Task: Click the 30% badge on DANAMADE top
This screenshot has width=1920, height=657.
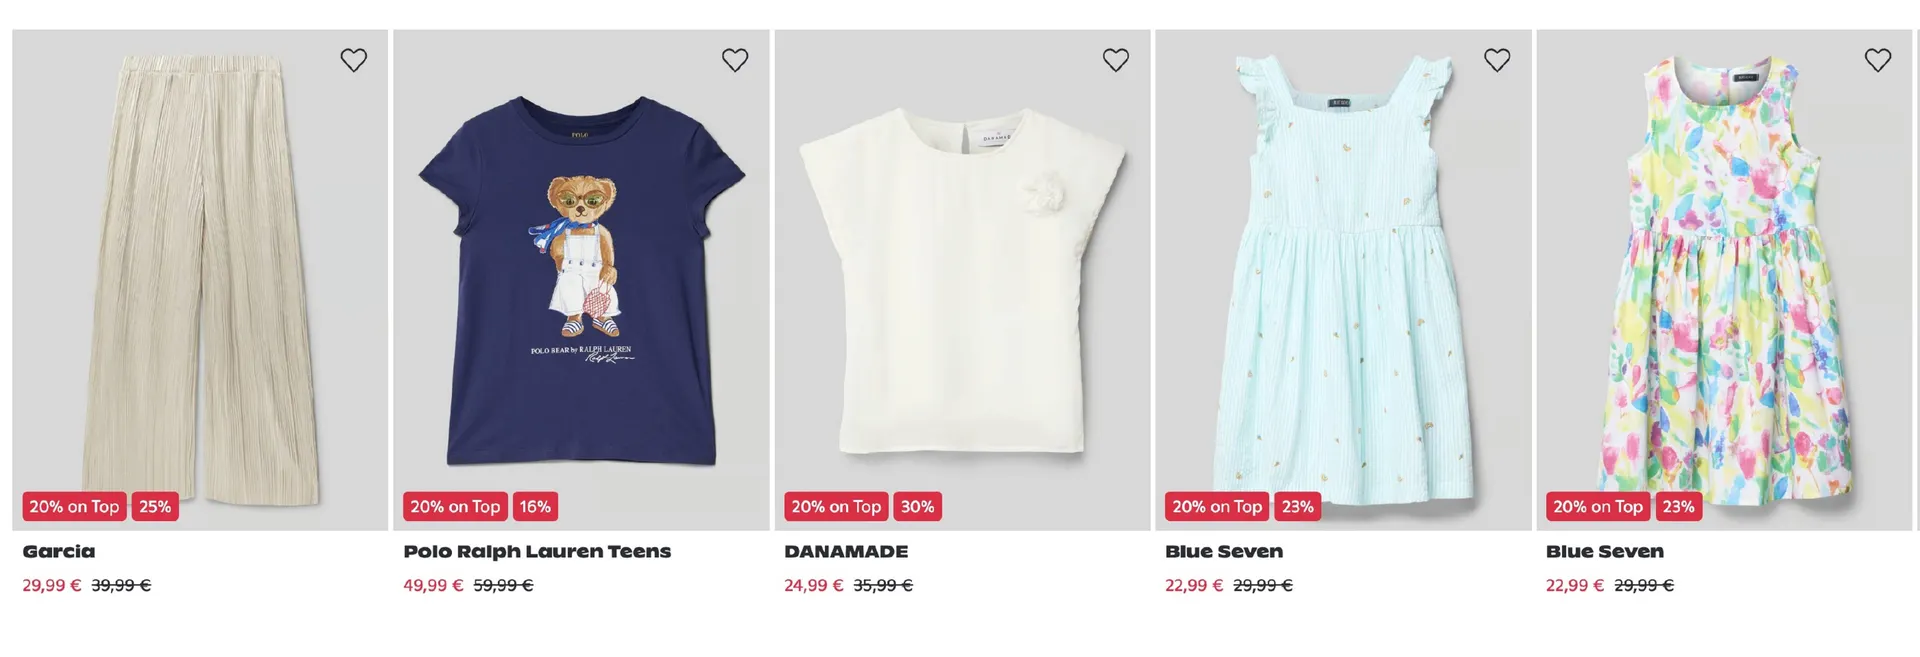Action: point(917,507)
